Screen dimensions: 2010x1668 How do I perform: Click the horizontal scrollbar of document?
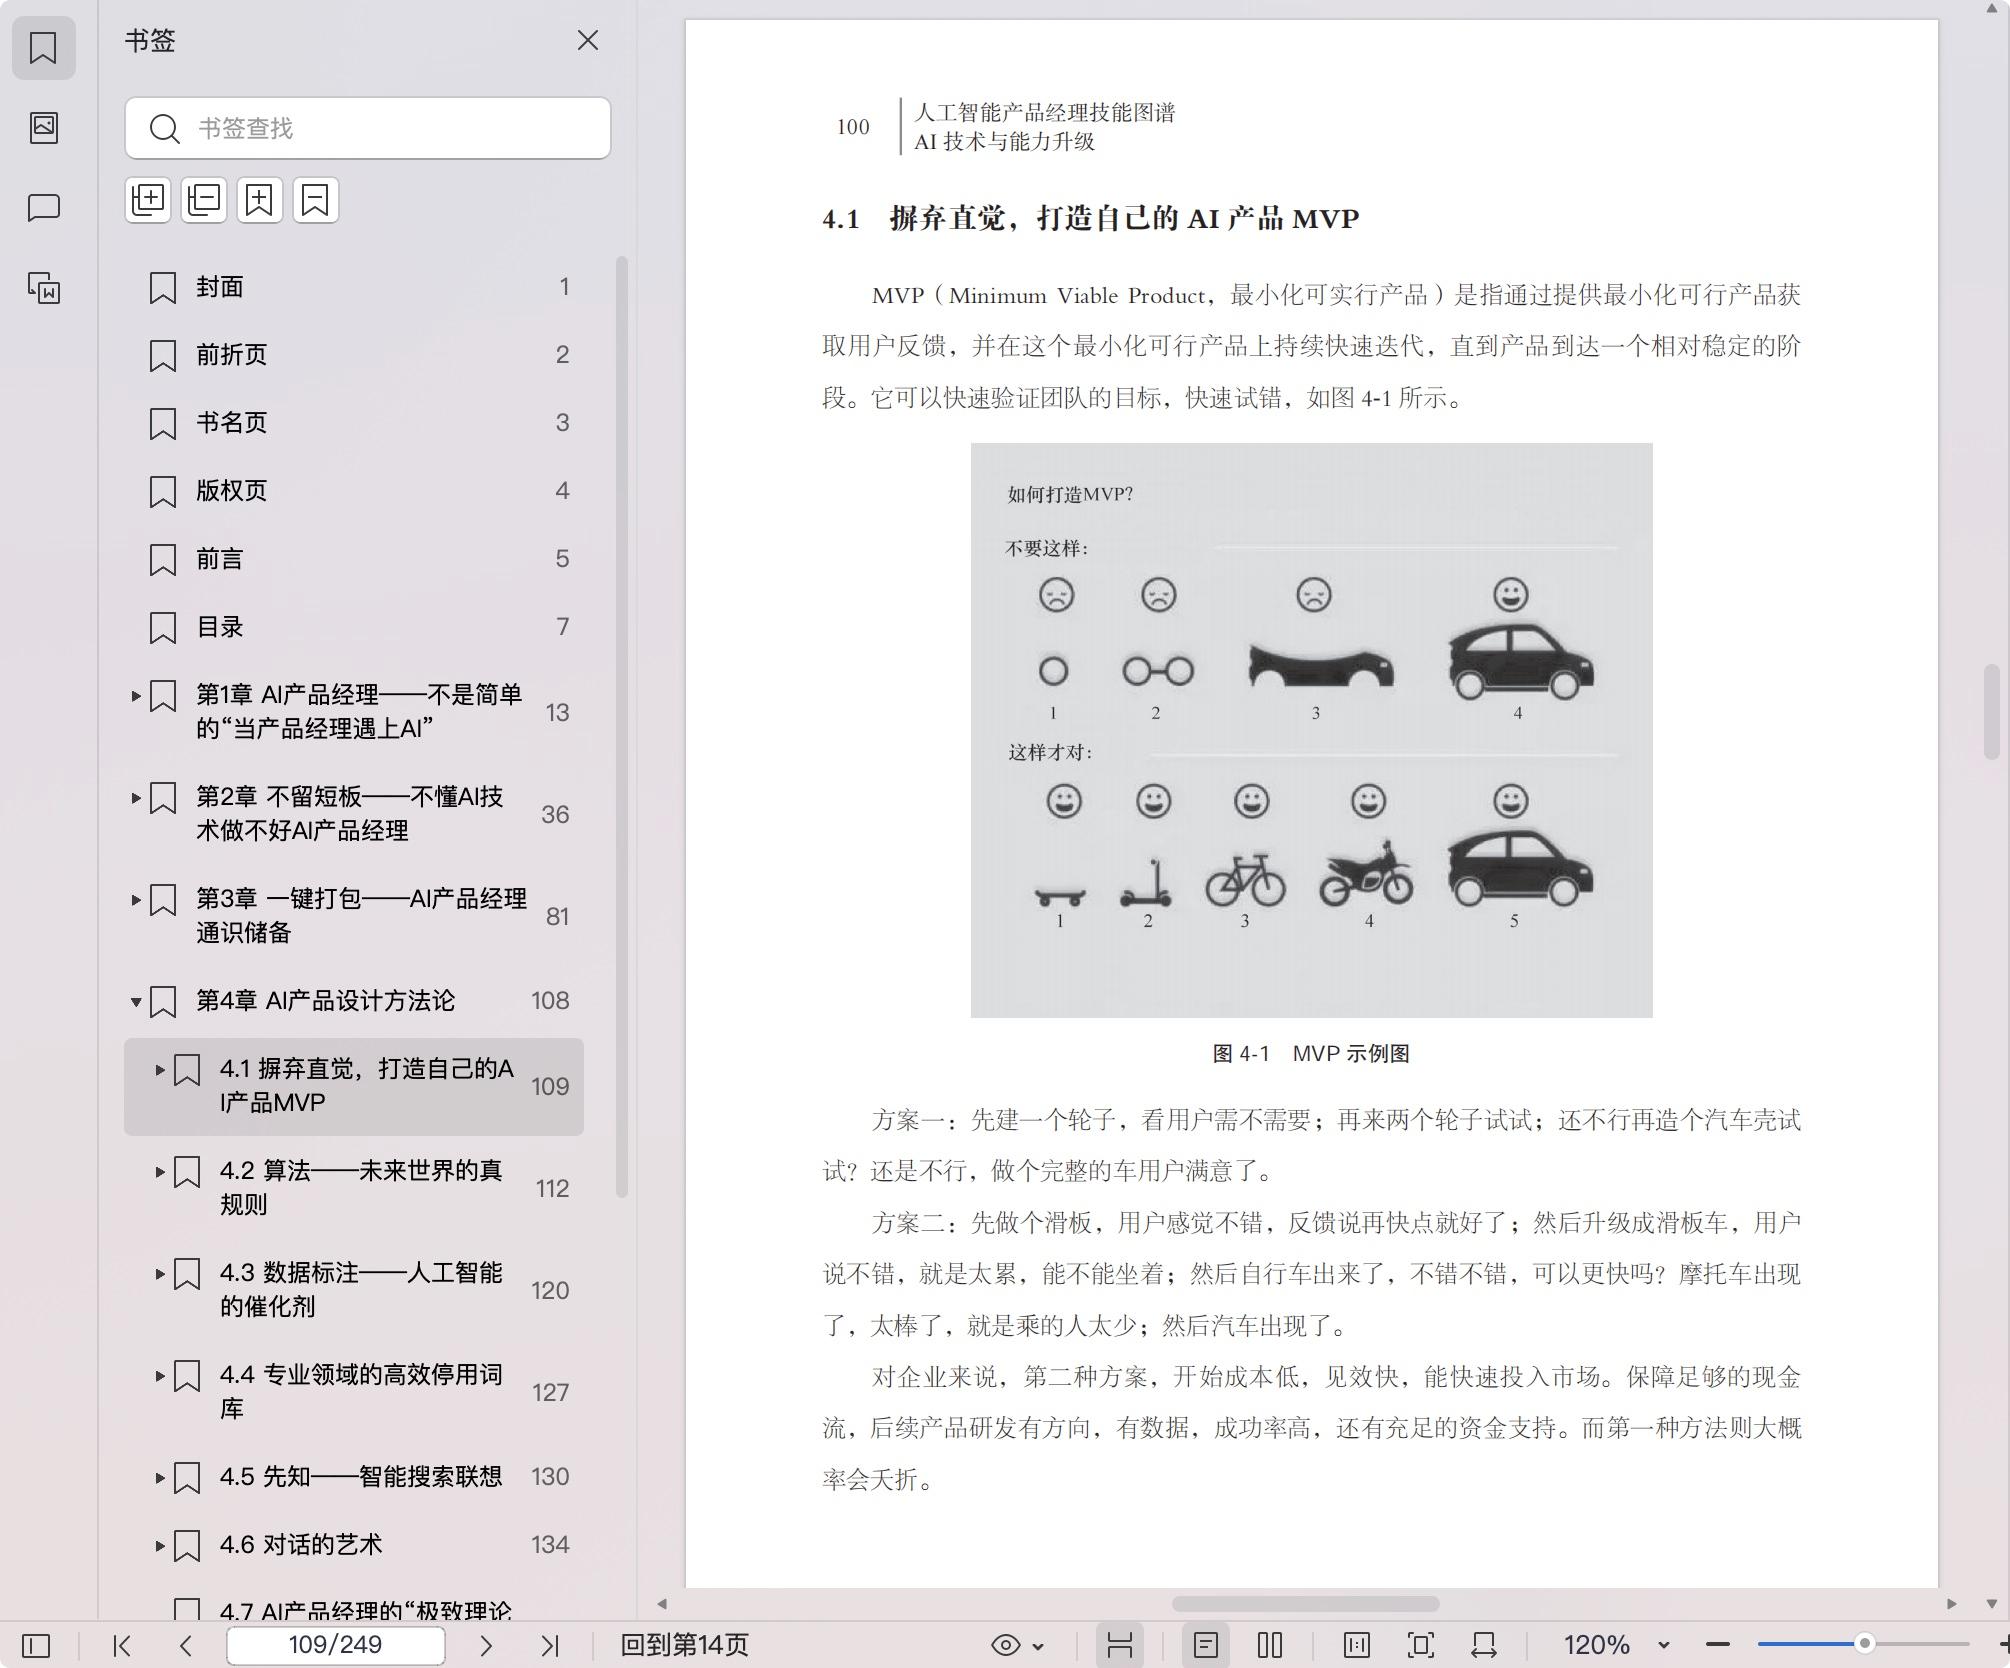(1306, 1604)
